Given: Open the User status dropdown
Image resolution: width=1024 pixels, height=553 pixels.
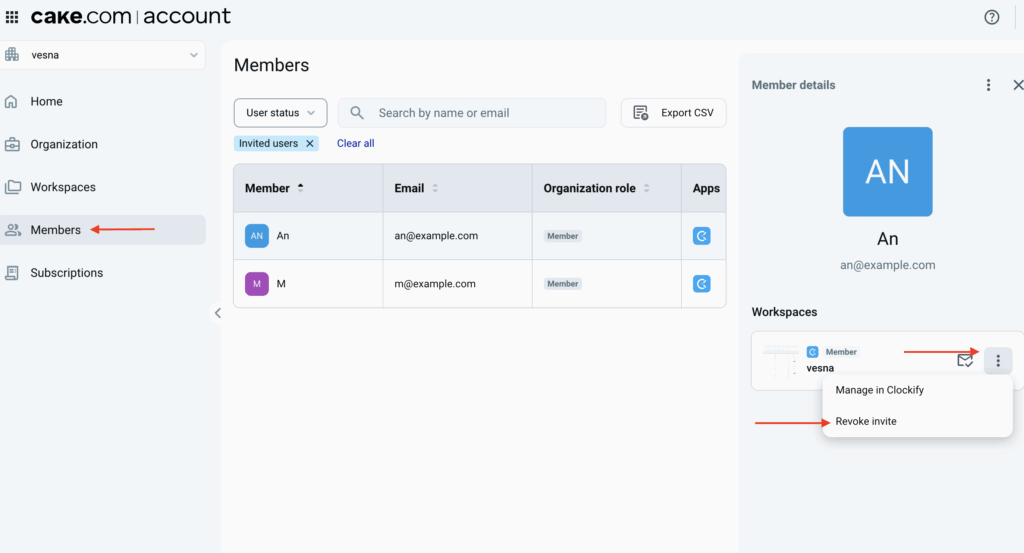Looking at the screenshot, I should [280, 113].
